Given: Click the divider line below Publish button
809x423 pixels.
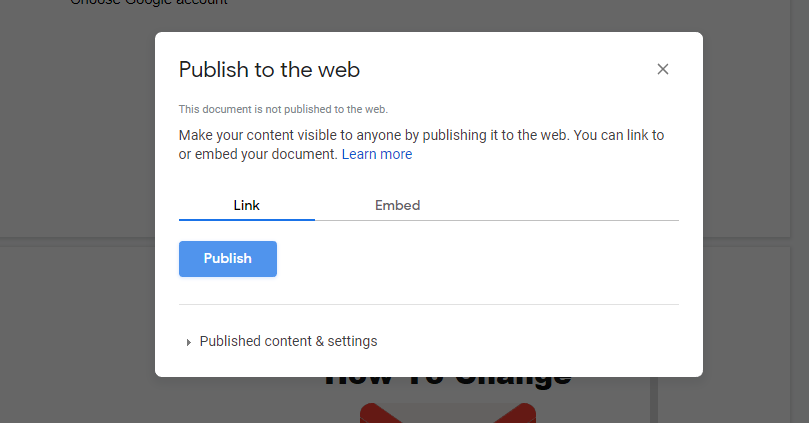Looking at the screenshot, I should coord(428,304).
